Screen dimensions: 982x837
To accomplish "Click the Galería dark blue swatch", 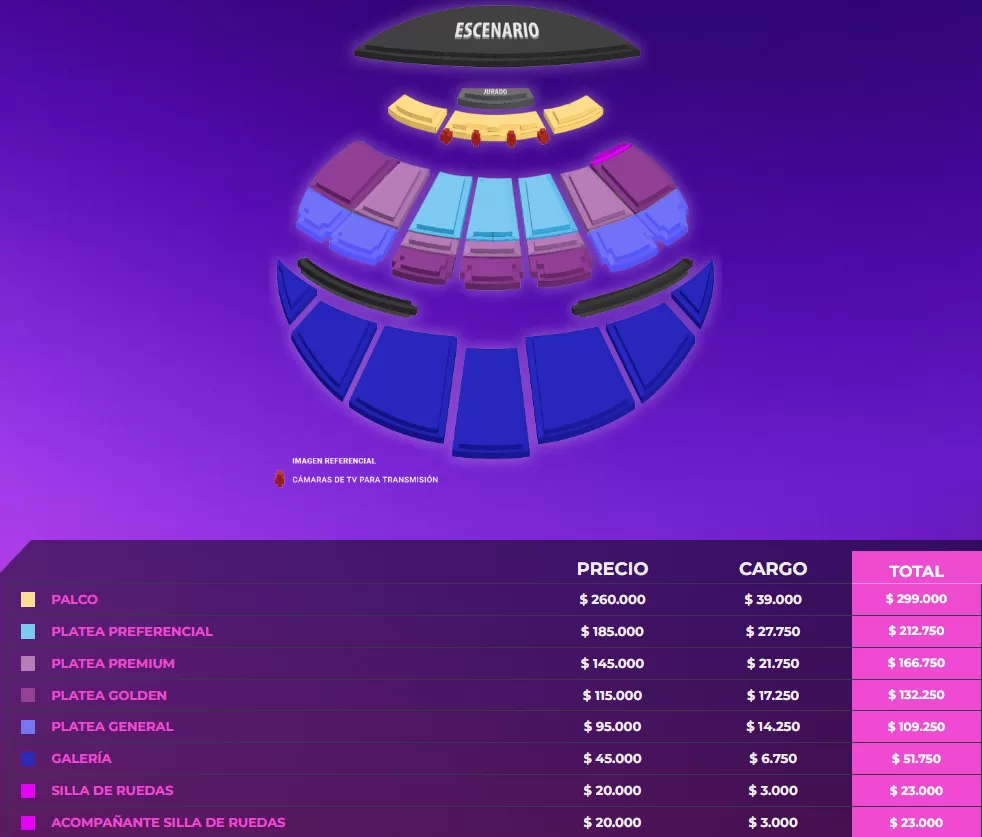I will [x=28, y=759].
